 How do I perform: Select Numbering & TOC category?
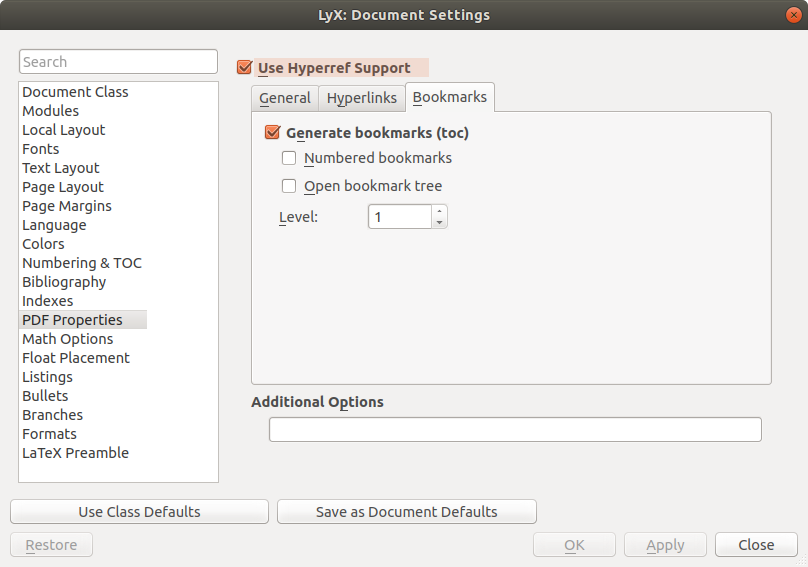tap(82, 263)
